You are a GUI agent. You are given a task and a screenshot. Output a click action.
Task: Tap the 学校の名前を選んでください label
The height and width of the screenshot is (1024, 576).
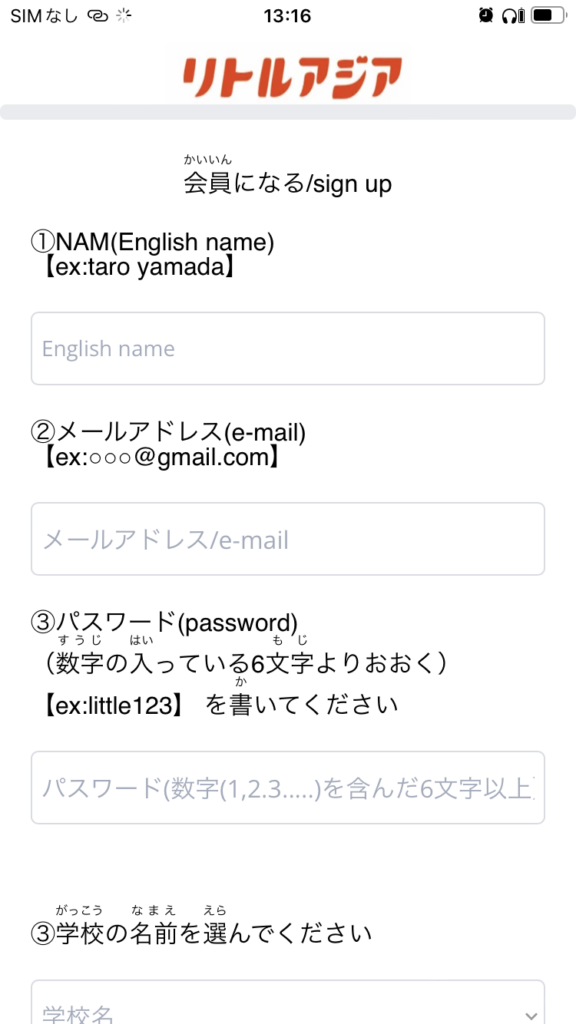(x=202, y=935)
